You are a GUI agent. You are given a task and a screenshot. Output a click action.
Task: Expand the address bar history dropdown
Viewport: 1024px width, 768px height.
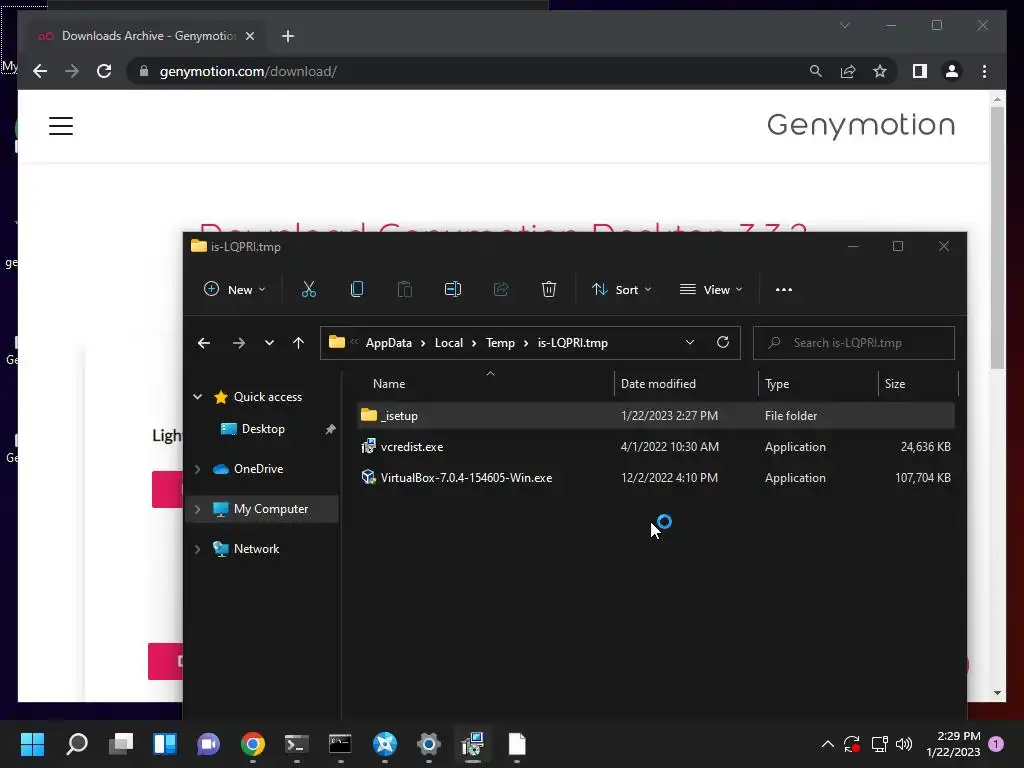(x=690, y=342)
